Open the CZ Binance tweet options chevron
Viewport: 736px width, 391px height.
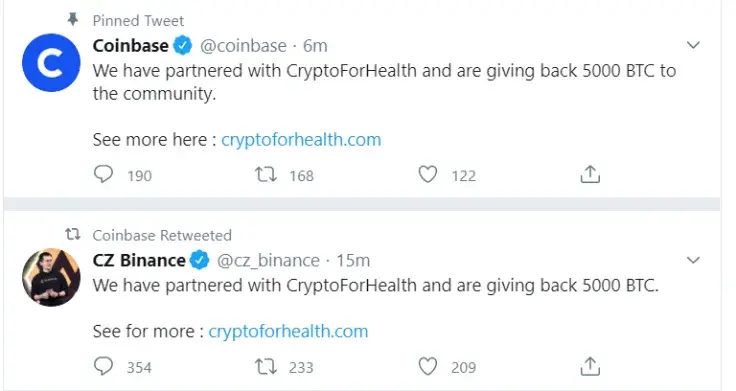(693, 260)
